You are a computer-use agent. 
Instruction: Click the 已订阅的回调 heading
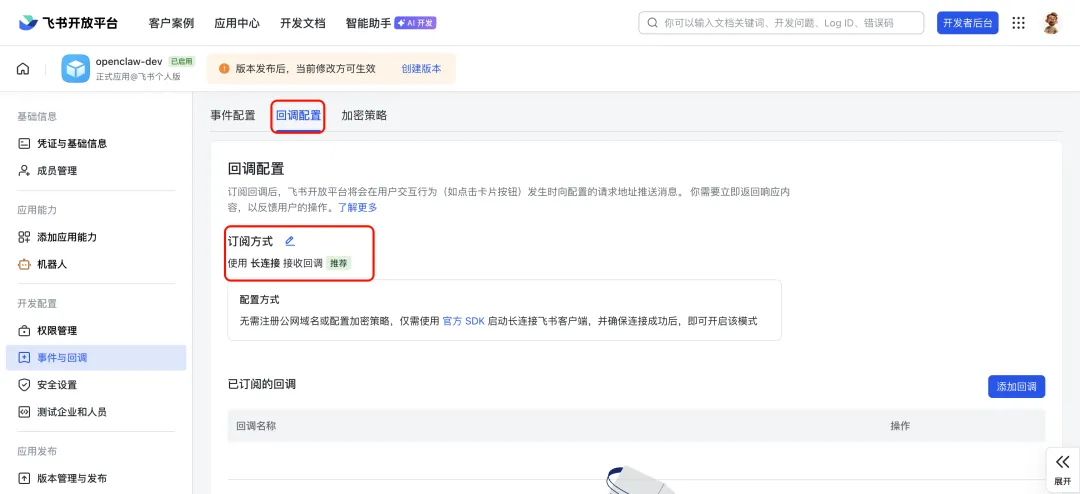click(262, 384)
